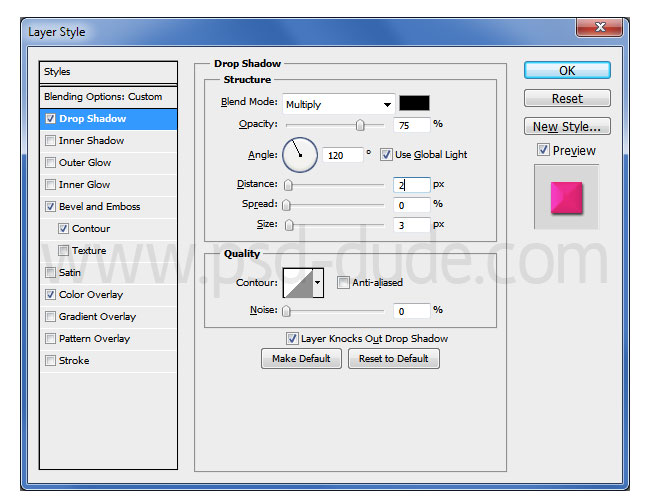Toggle the Preview checkbox
650x504 pixels.
(x=543, y=150)
